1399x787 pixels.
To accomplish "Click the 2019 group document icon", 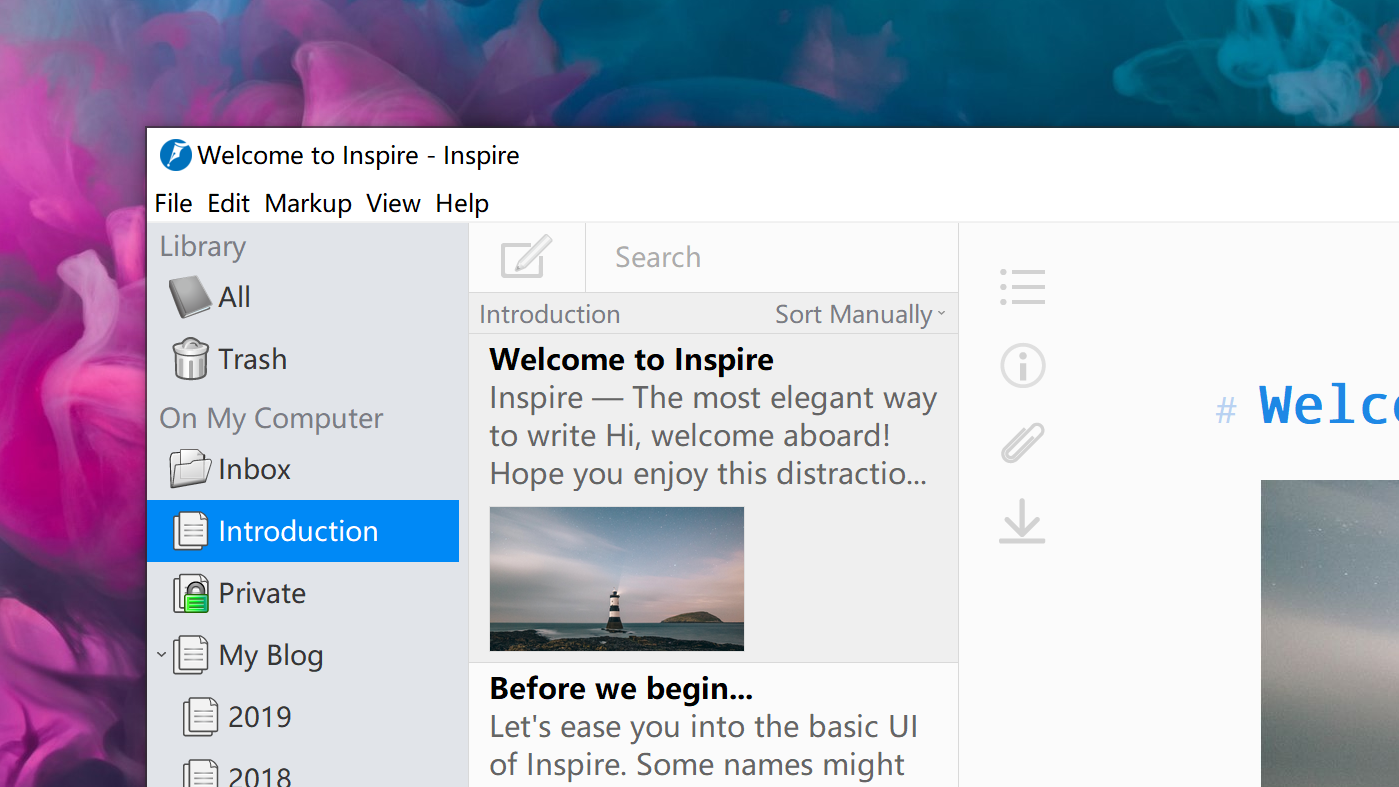I will [200, 717].
